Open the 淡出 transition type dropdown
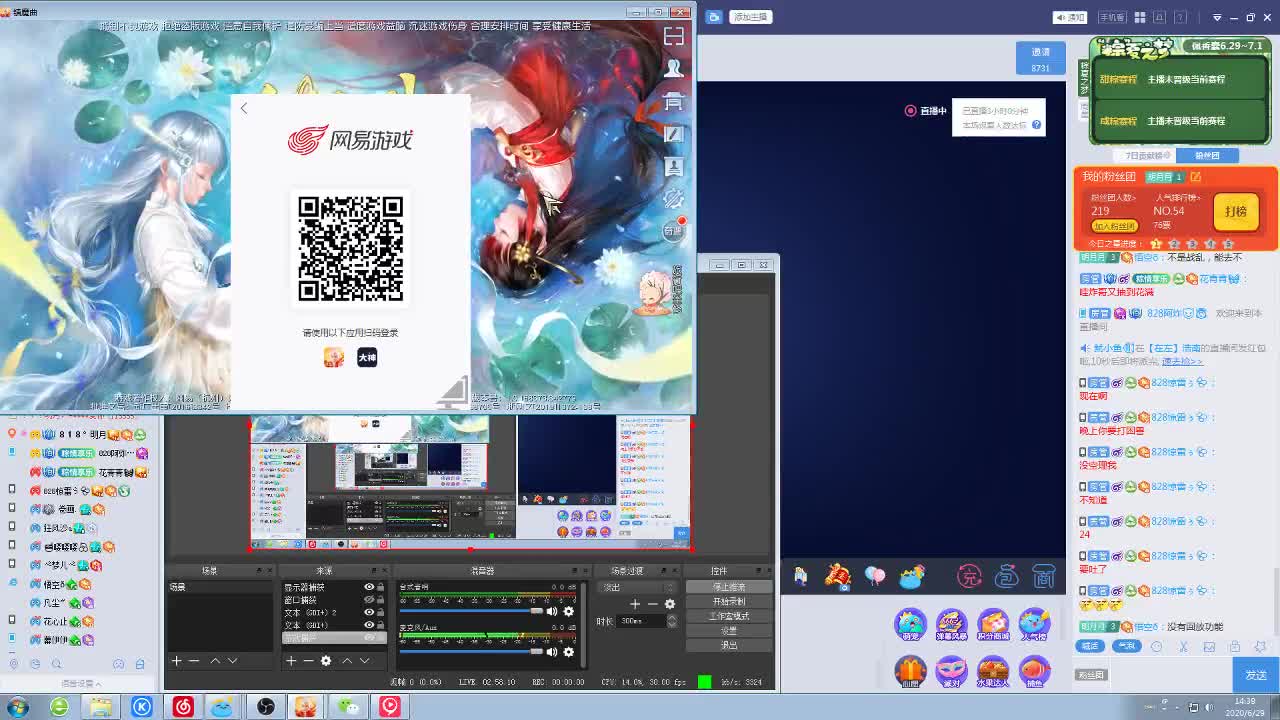Screen dimensions: 1280x720 (638, 587)
